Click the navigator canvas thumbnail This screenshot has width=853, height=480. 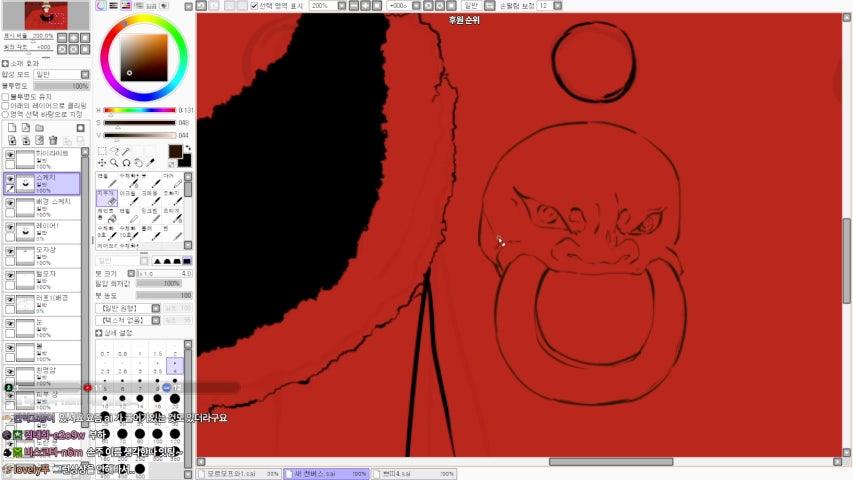tap(46, 16)
